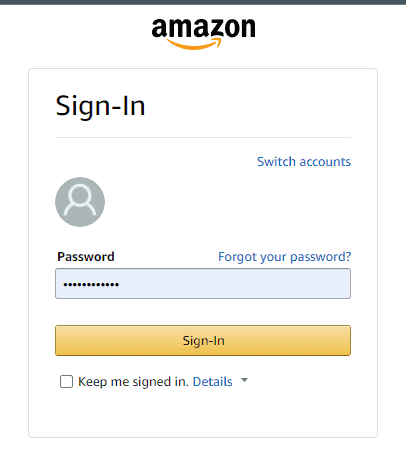Click the masked password dots in the field

[x=91, y=284]
